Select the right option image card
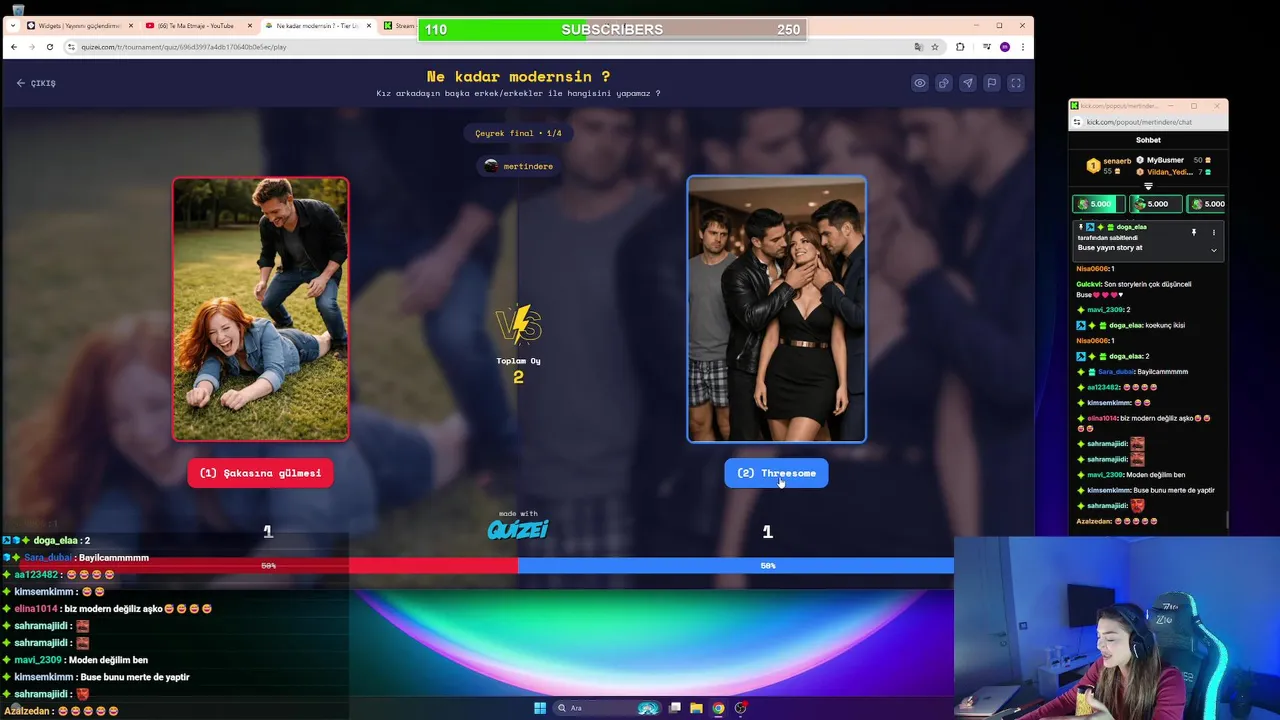1280x720 pixels. point(776,309)
